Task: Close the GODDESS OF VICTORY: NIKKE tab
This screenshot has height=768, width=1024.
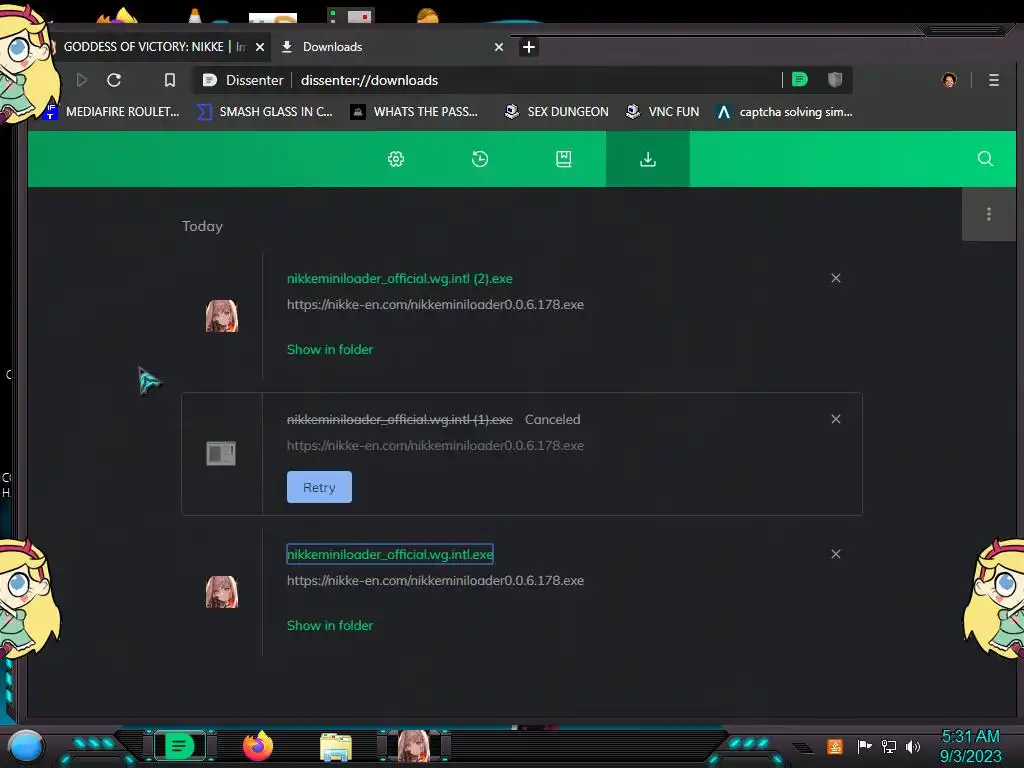Action: pos(260,47)
